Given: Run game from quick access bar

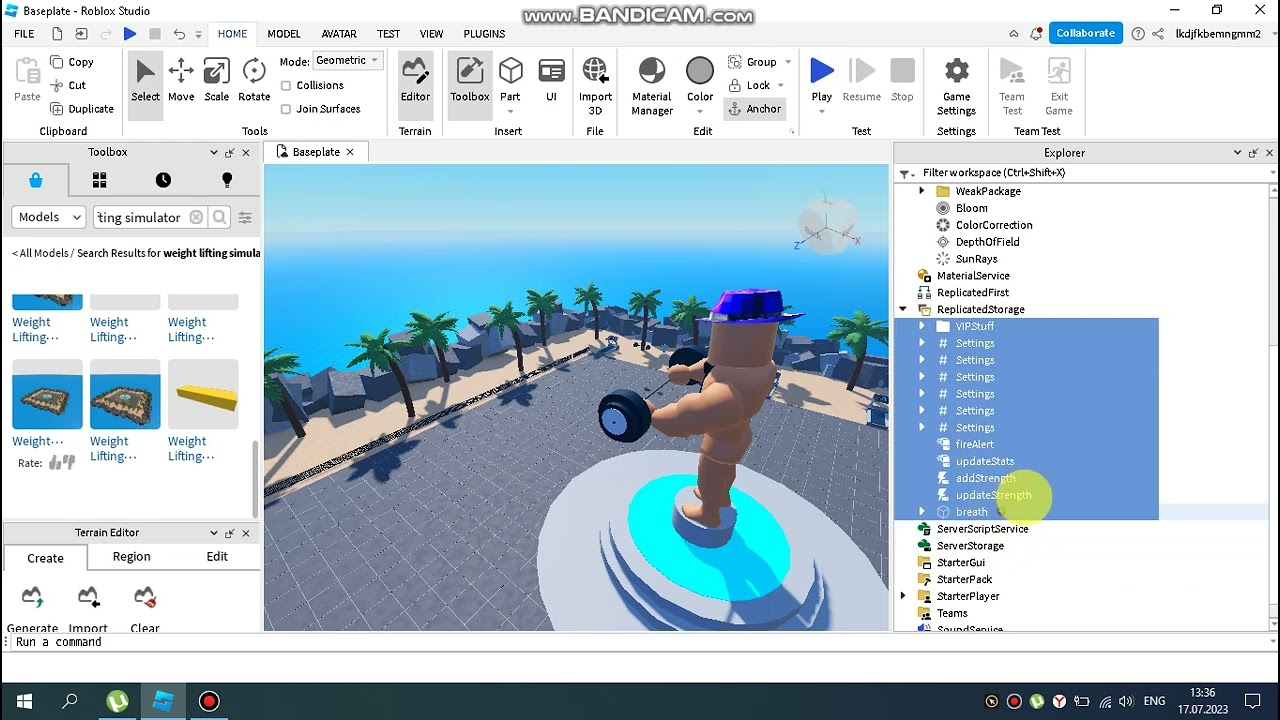Looking at the screenshot, I should (x=130, y=34).
